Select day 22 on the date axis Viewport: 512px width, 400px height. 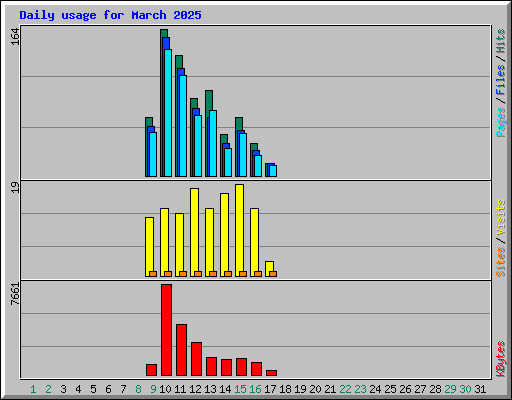(x=345, y=389)
